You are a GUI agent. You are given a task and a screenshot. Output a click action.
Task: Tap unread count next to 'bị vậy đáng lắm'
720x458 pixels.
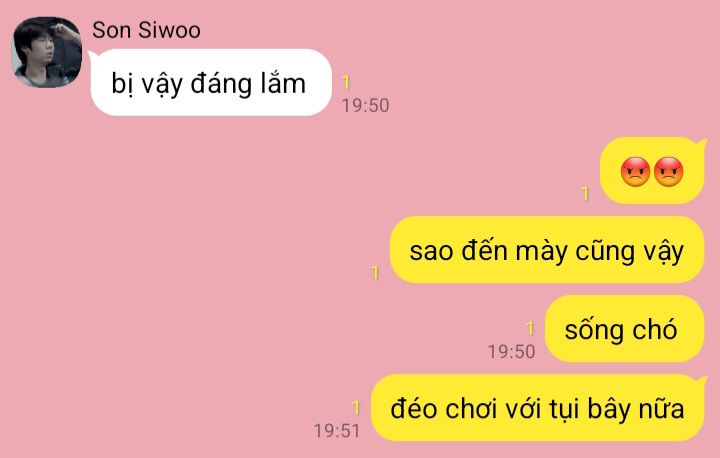point(346,83)
